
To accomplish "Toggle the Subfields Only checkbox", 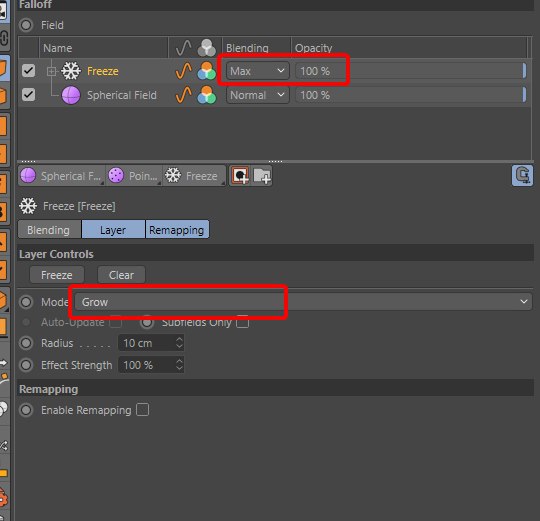I will coord(242,322).
